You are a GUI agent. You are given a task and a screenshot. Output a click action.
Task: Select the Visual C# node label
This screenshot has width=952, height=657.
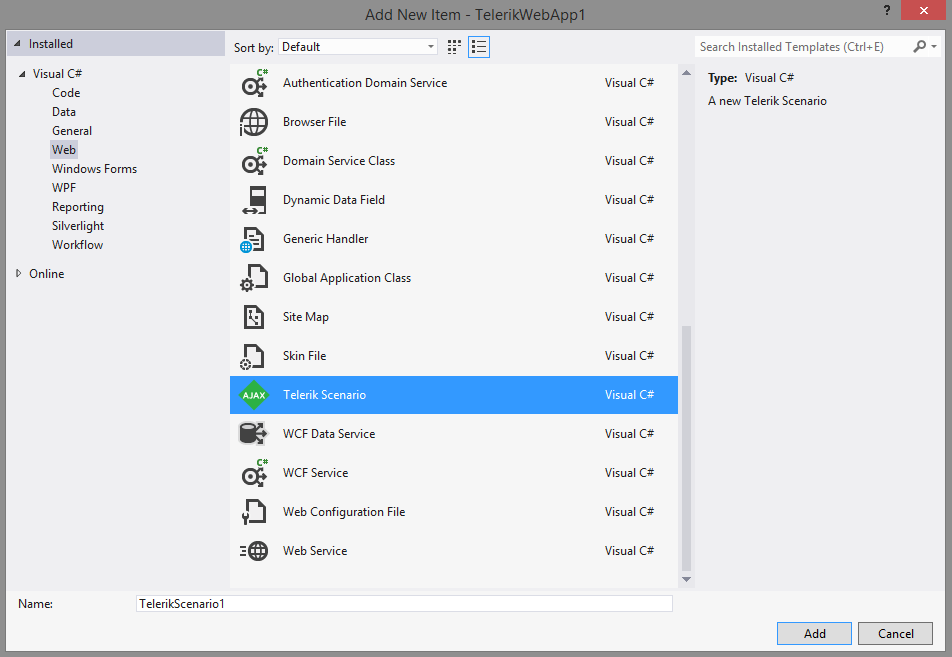pos(57,73)
